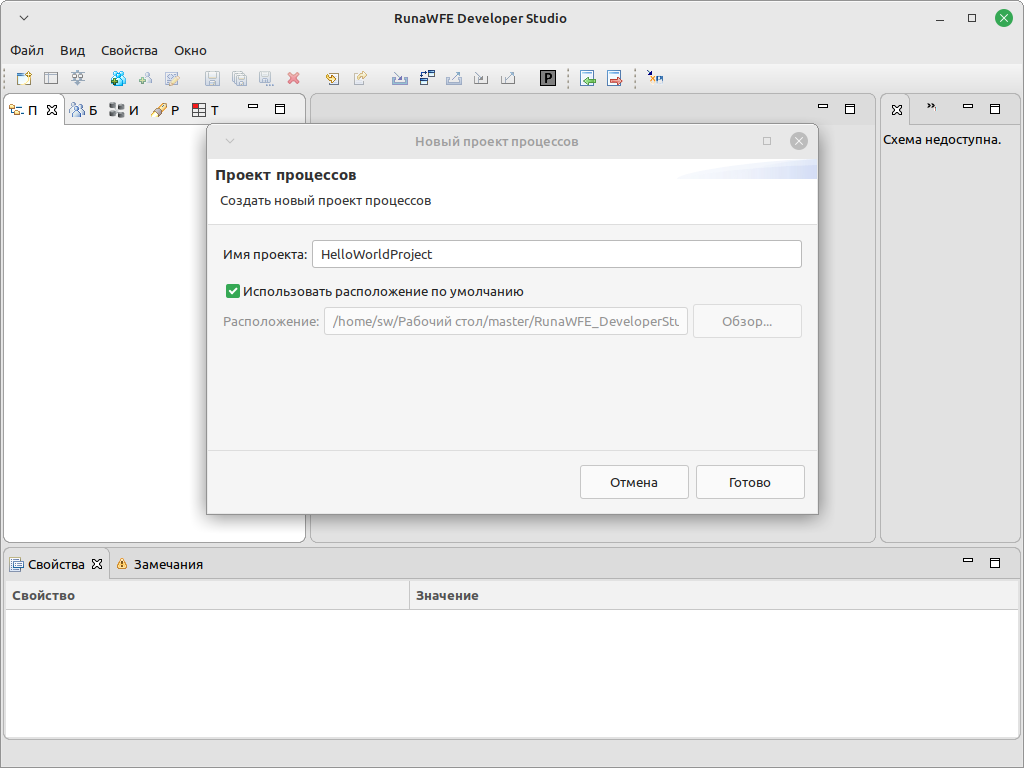Click the red X delete toolbar icon

[294, 78]
